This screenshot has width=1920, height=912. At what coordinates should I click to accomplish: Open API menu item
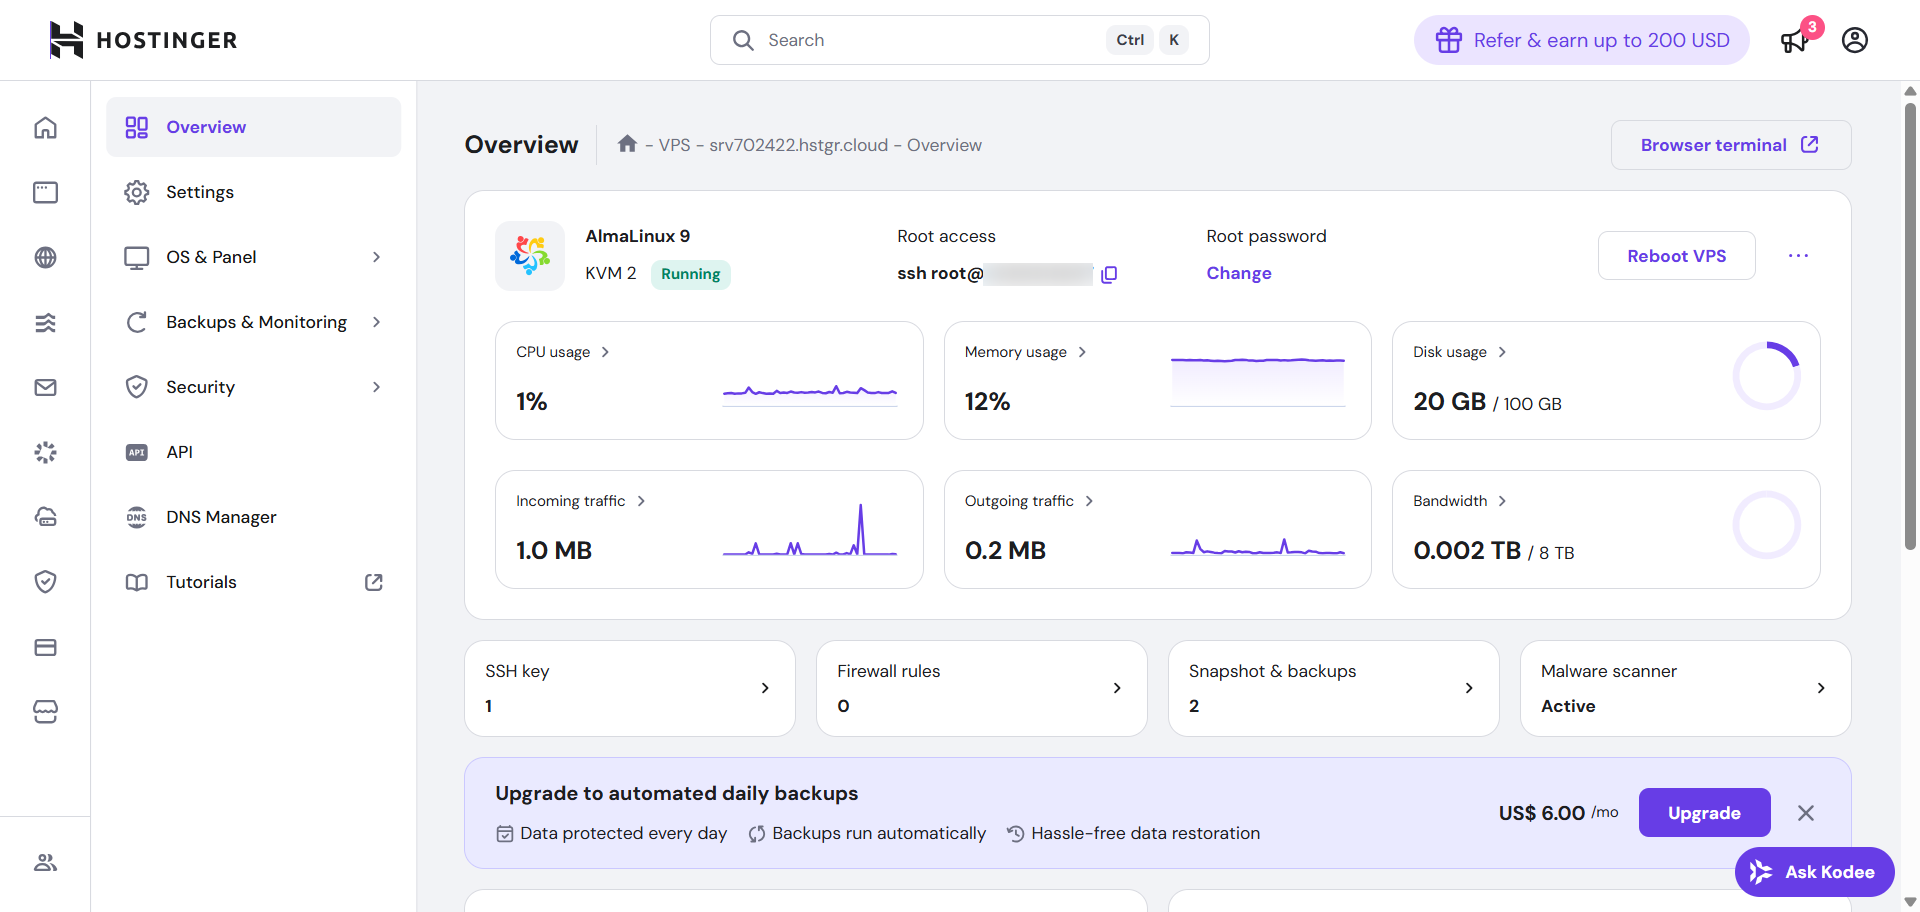pyautogui.click(x=254, y=452)
